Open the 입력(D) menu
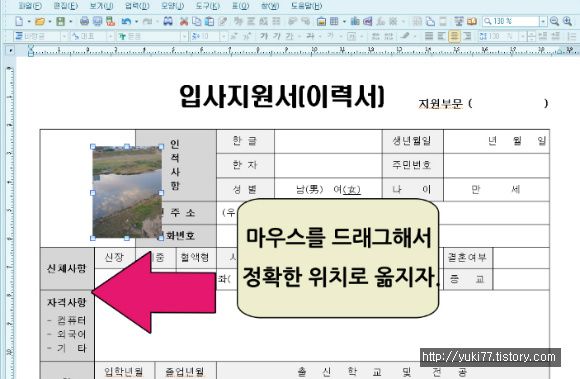 [137, 6]
